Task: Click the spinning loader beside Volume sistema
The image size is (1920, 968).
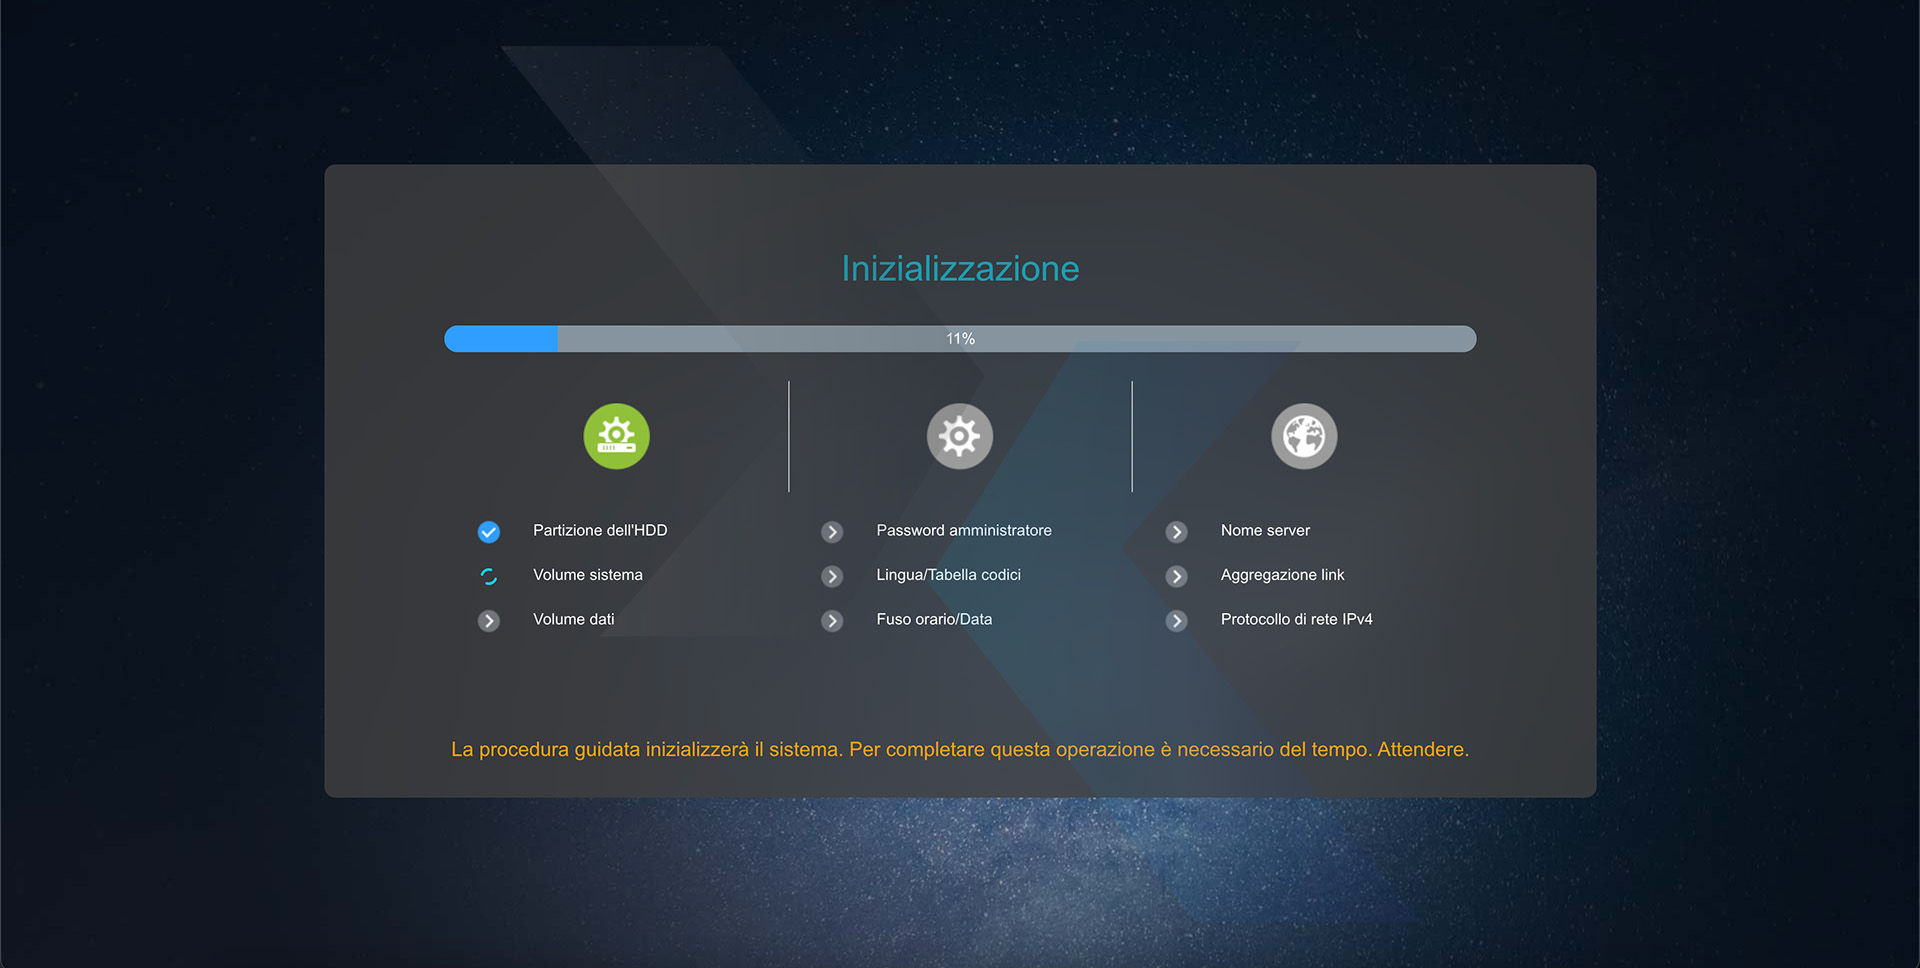Action: pyautogui.click(x=488, y=576)
